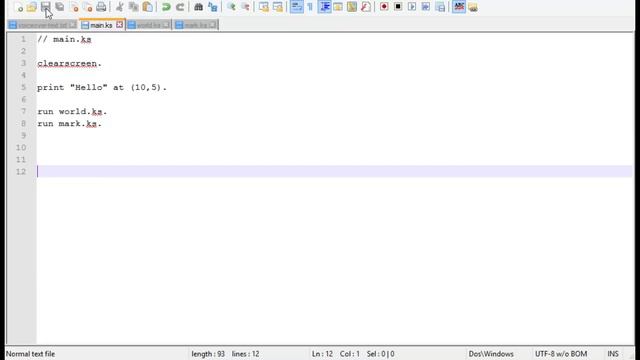640x360 pixels.
Task: Click "Normal text file" in status bar
Action: 30,354
